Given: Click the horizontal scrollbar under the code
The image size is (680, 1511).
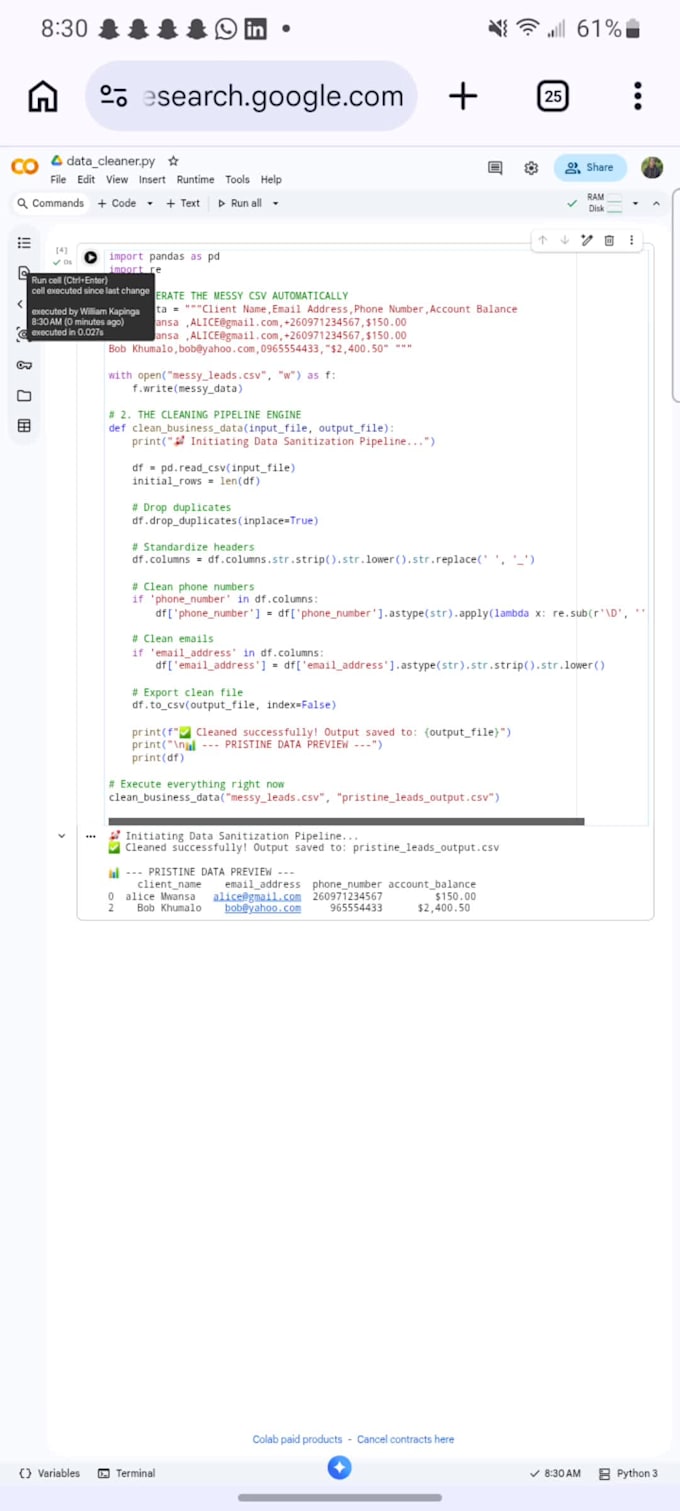Looking at the screenshot, I should click(x=346, y=822).
